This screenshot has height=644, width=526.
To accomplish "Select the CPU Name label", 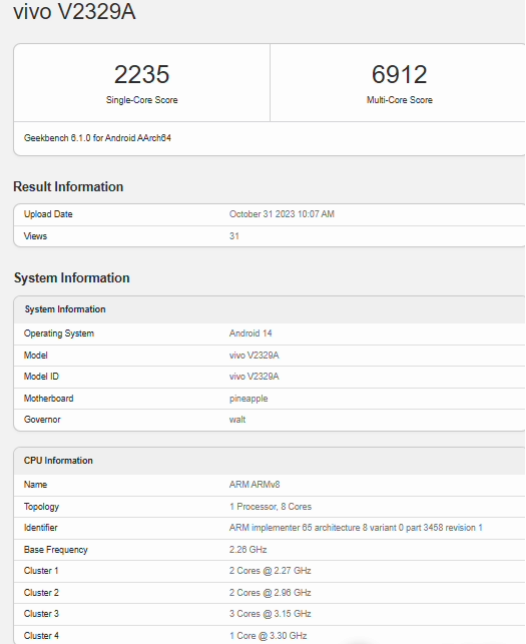I will pyautogui.click(x=35, y=485).
